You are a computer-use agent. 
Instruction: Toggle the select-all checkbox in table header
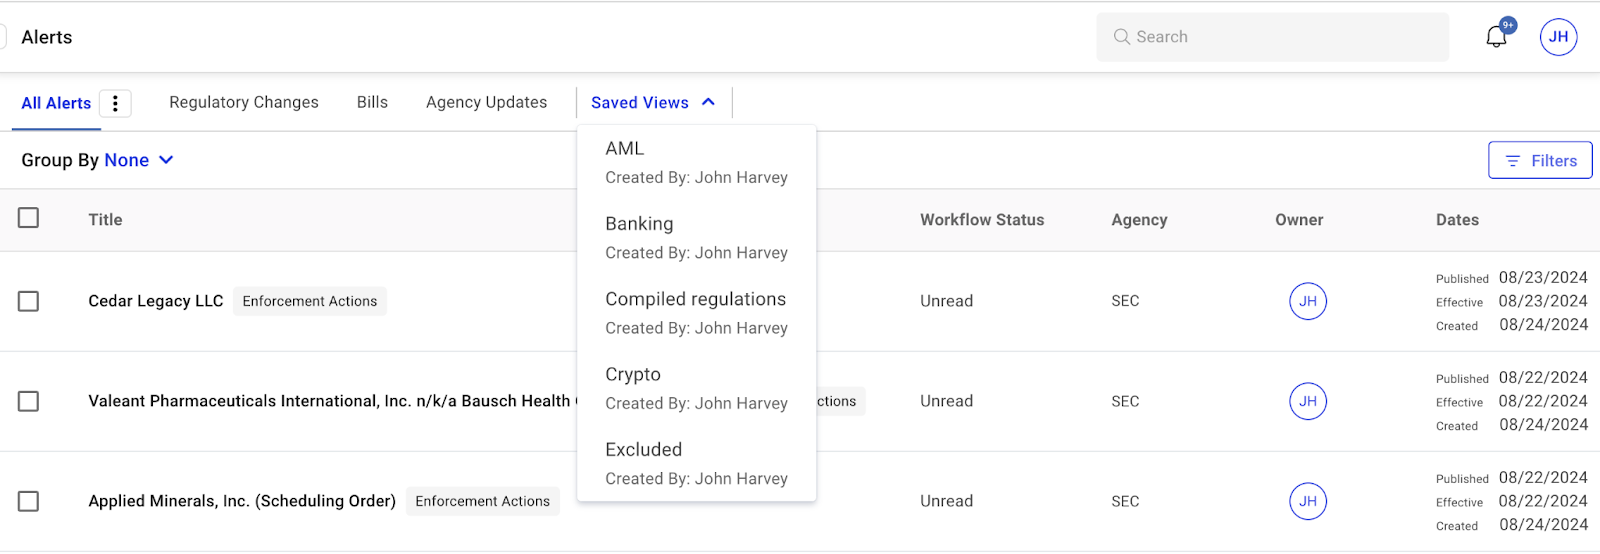coord(28,218)
